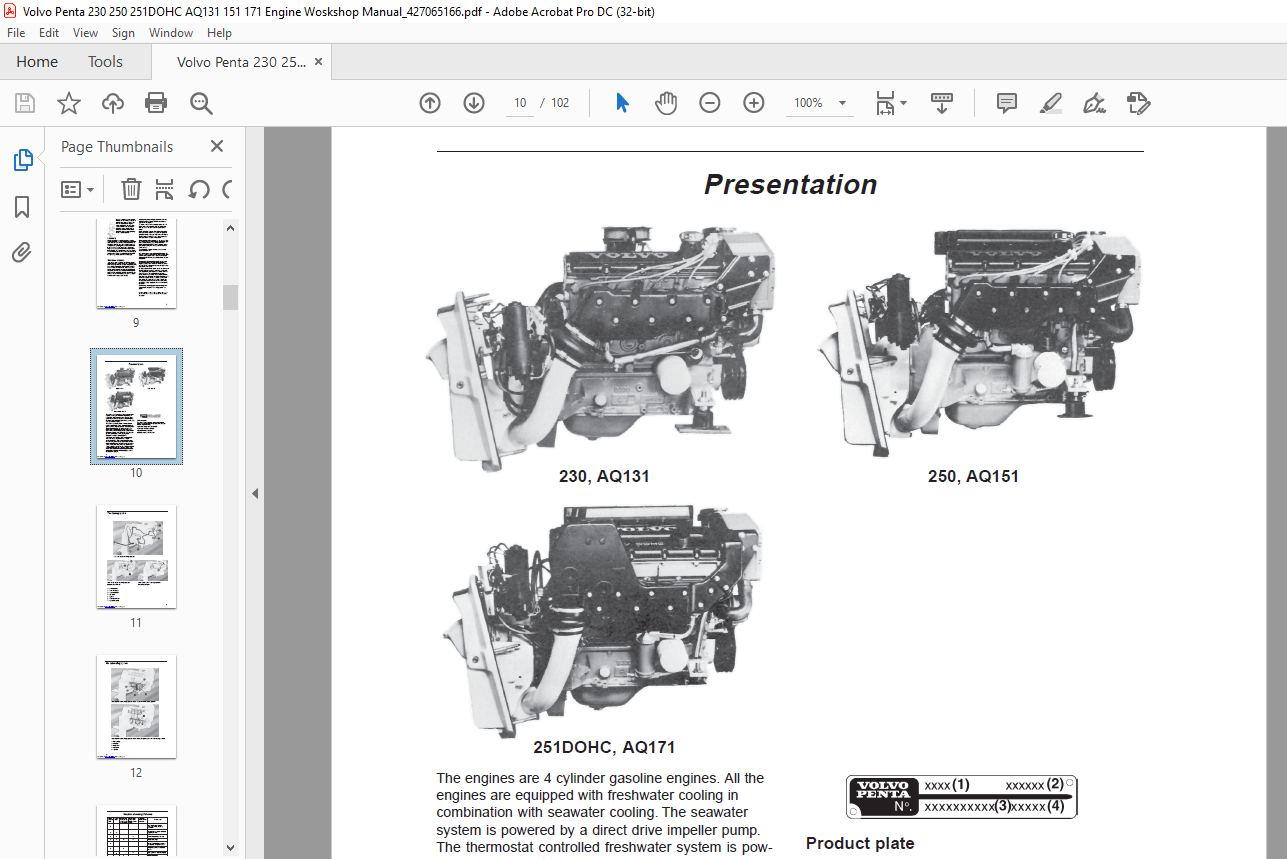
Task: Click the Volvo Penta product plate image
Action: 961,797
